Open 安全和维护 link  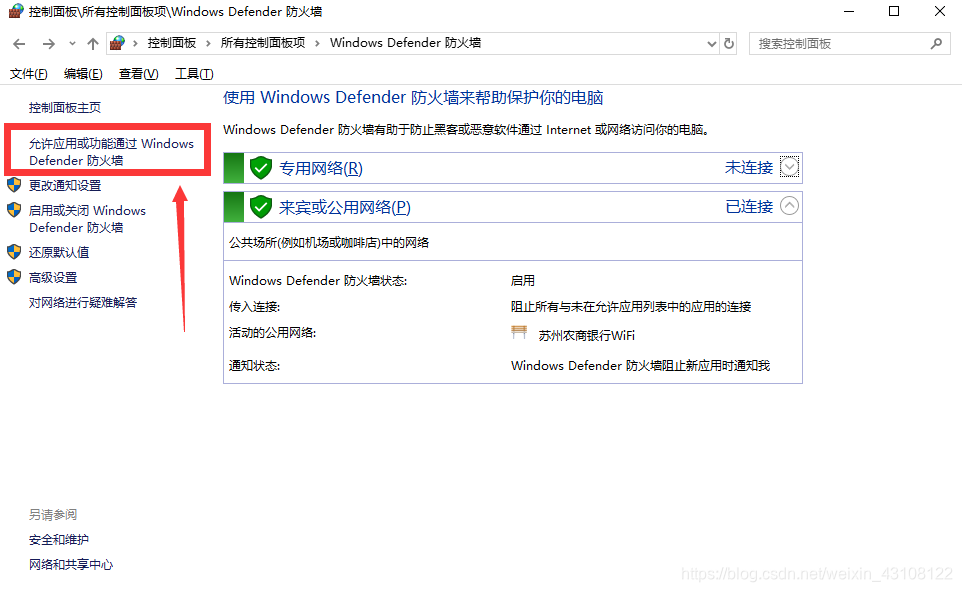tap(59, 540)
